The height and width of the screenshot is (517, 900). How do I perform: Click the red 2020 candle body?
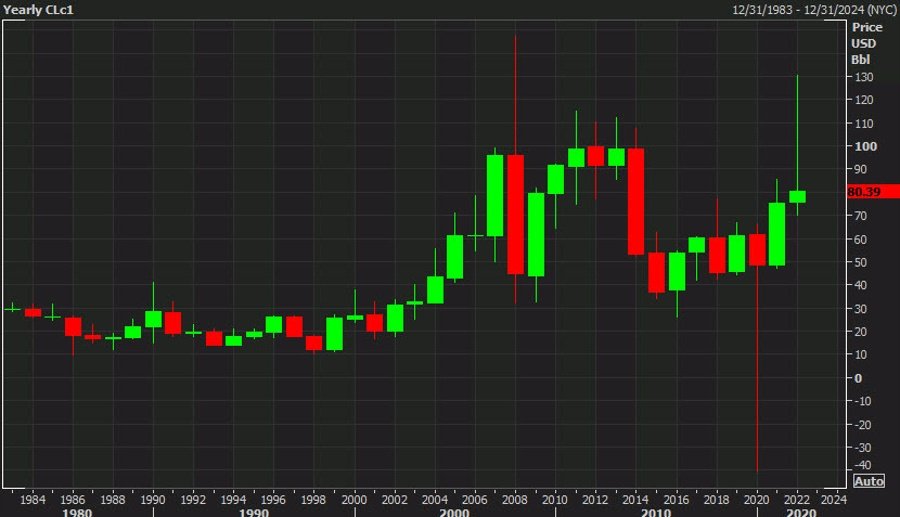[757, 250]
